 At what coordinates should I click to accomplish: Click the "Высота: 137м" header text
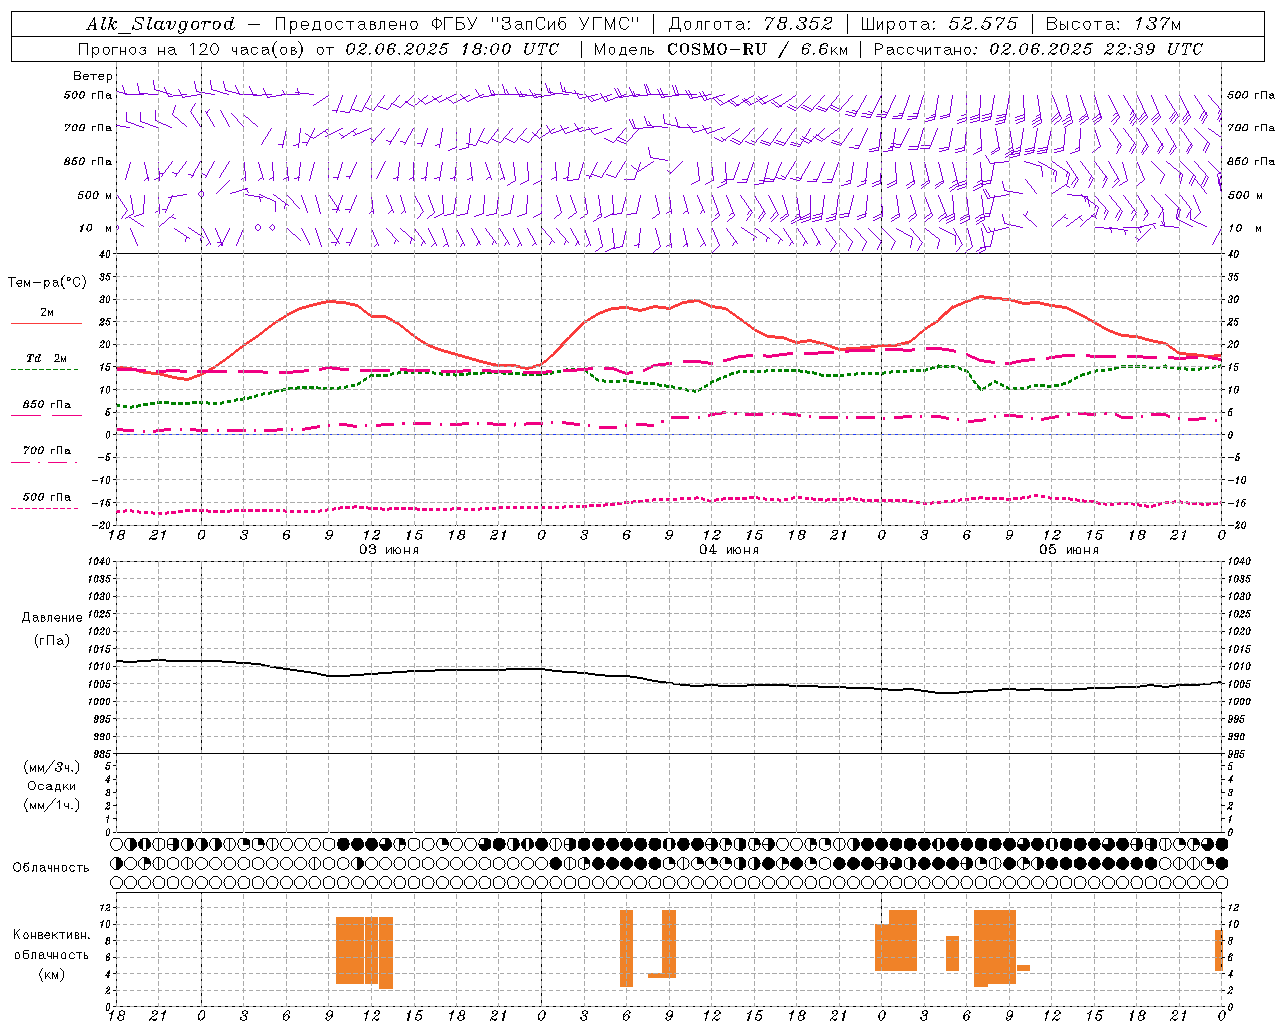(x=1113, y=24)
